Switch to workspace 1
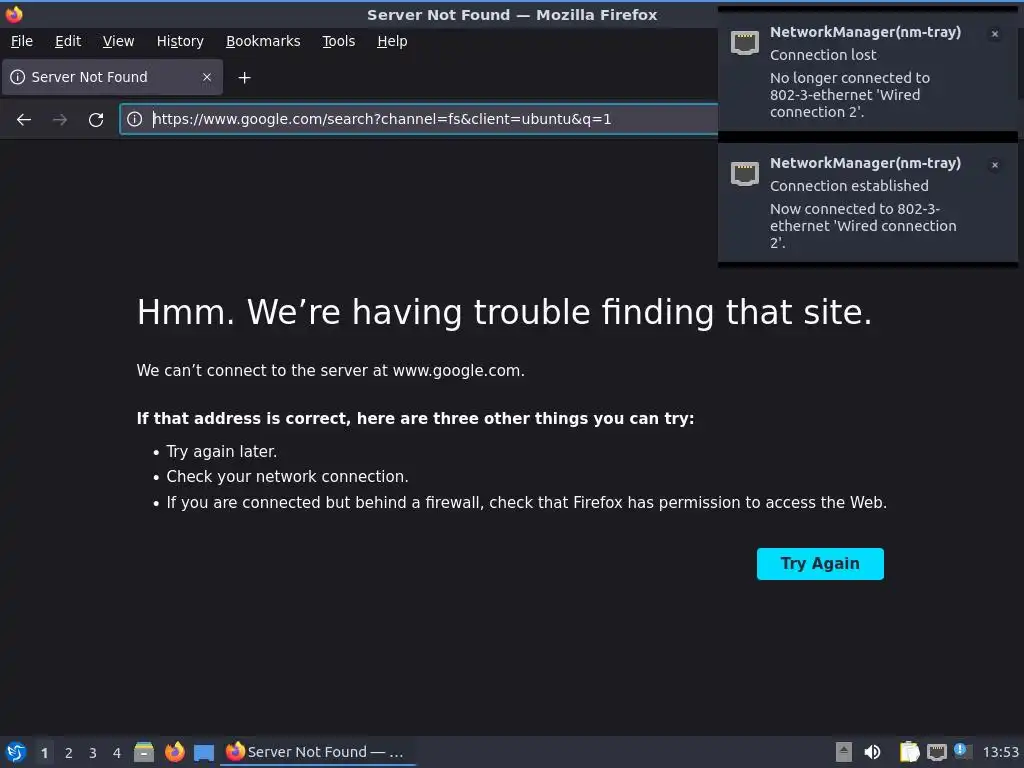 point(44,753)
